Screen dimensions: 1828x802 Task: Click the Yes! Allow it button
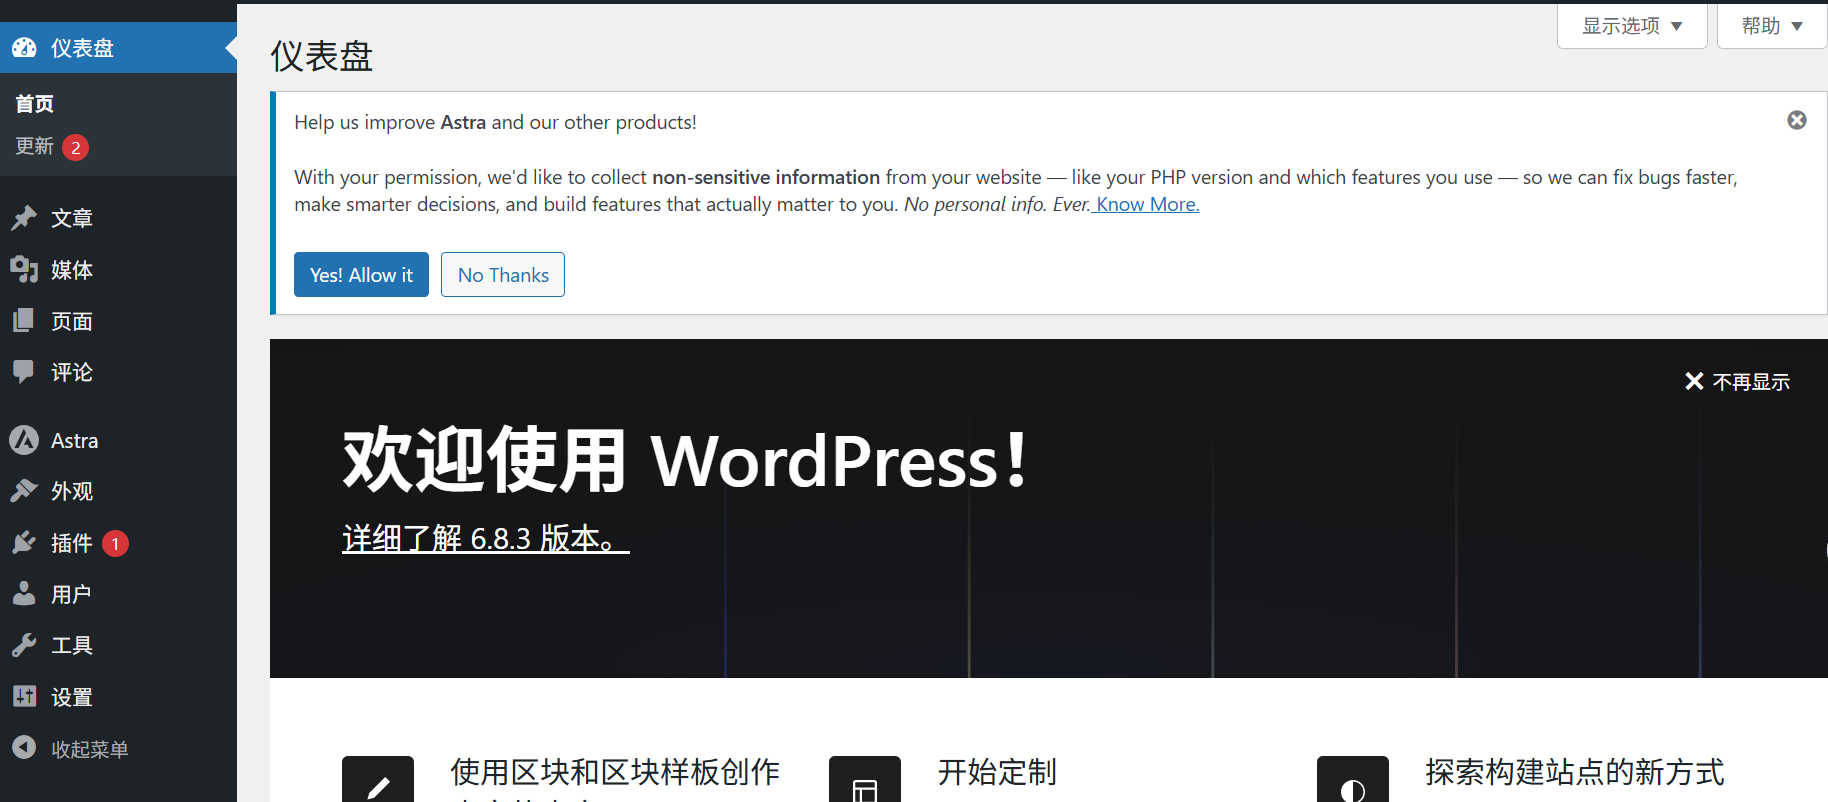[x=361, y=274]
